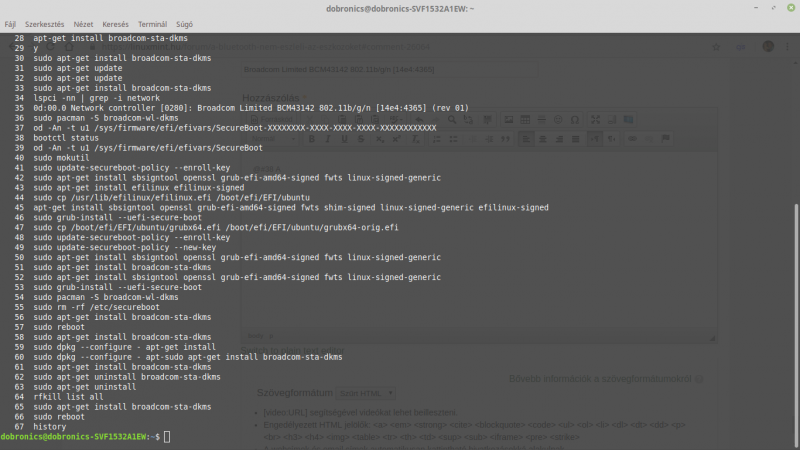Click the Superscript icon in the forum editor

(x=396, y=139)
